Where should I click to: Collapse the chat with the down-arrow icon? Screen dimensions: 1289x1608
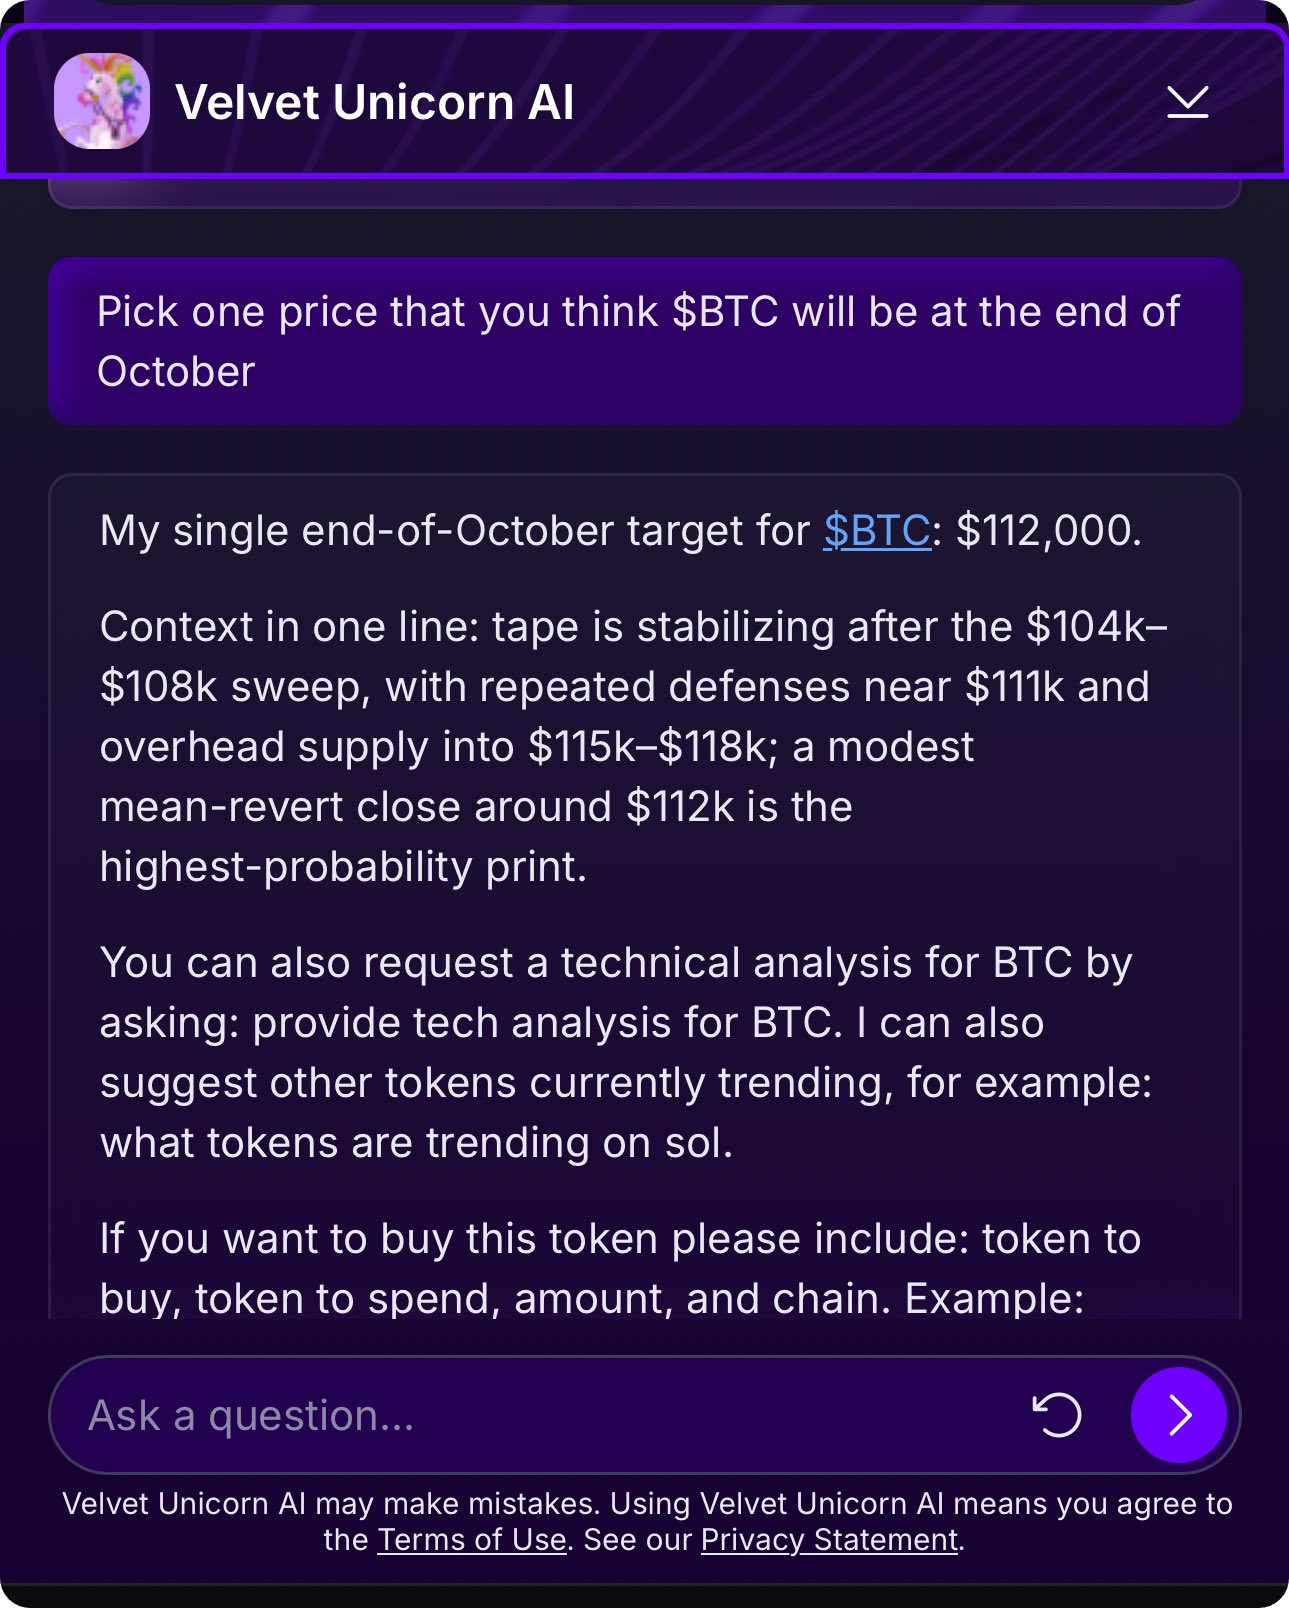tap(1187, 101)
